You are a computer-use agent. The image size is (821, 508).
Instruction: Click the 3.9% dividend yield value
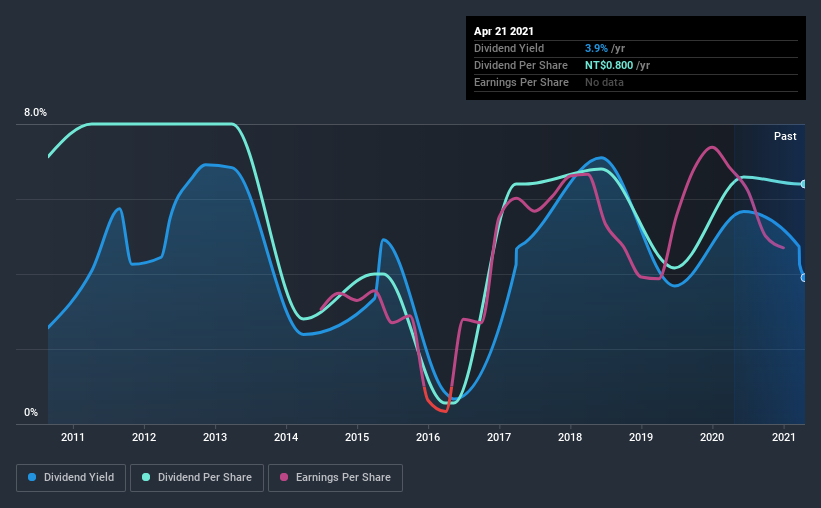[x=596, y=48]
